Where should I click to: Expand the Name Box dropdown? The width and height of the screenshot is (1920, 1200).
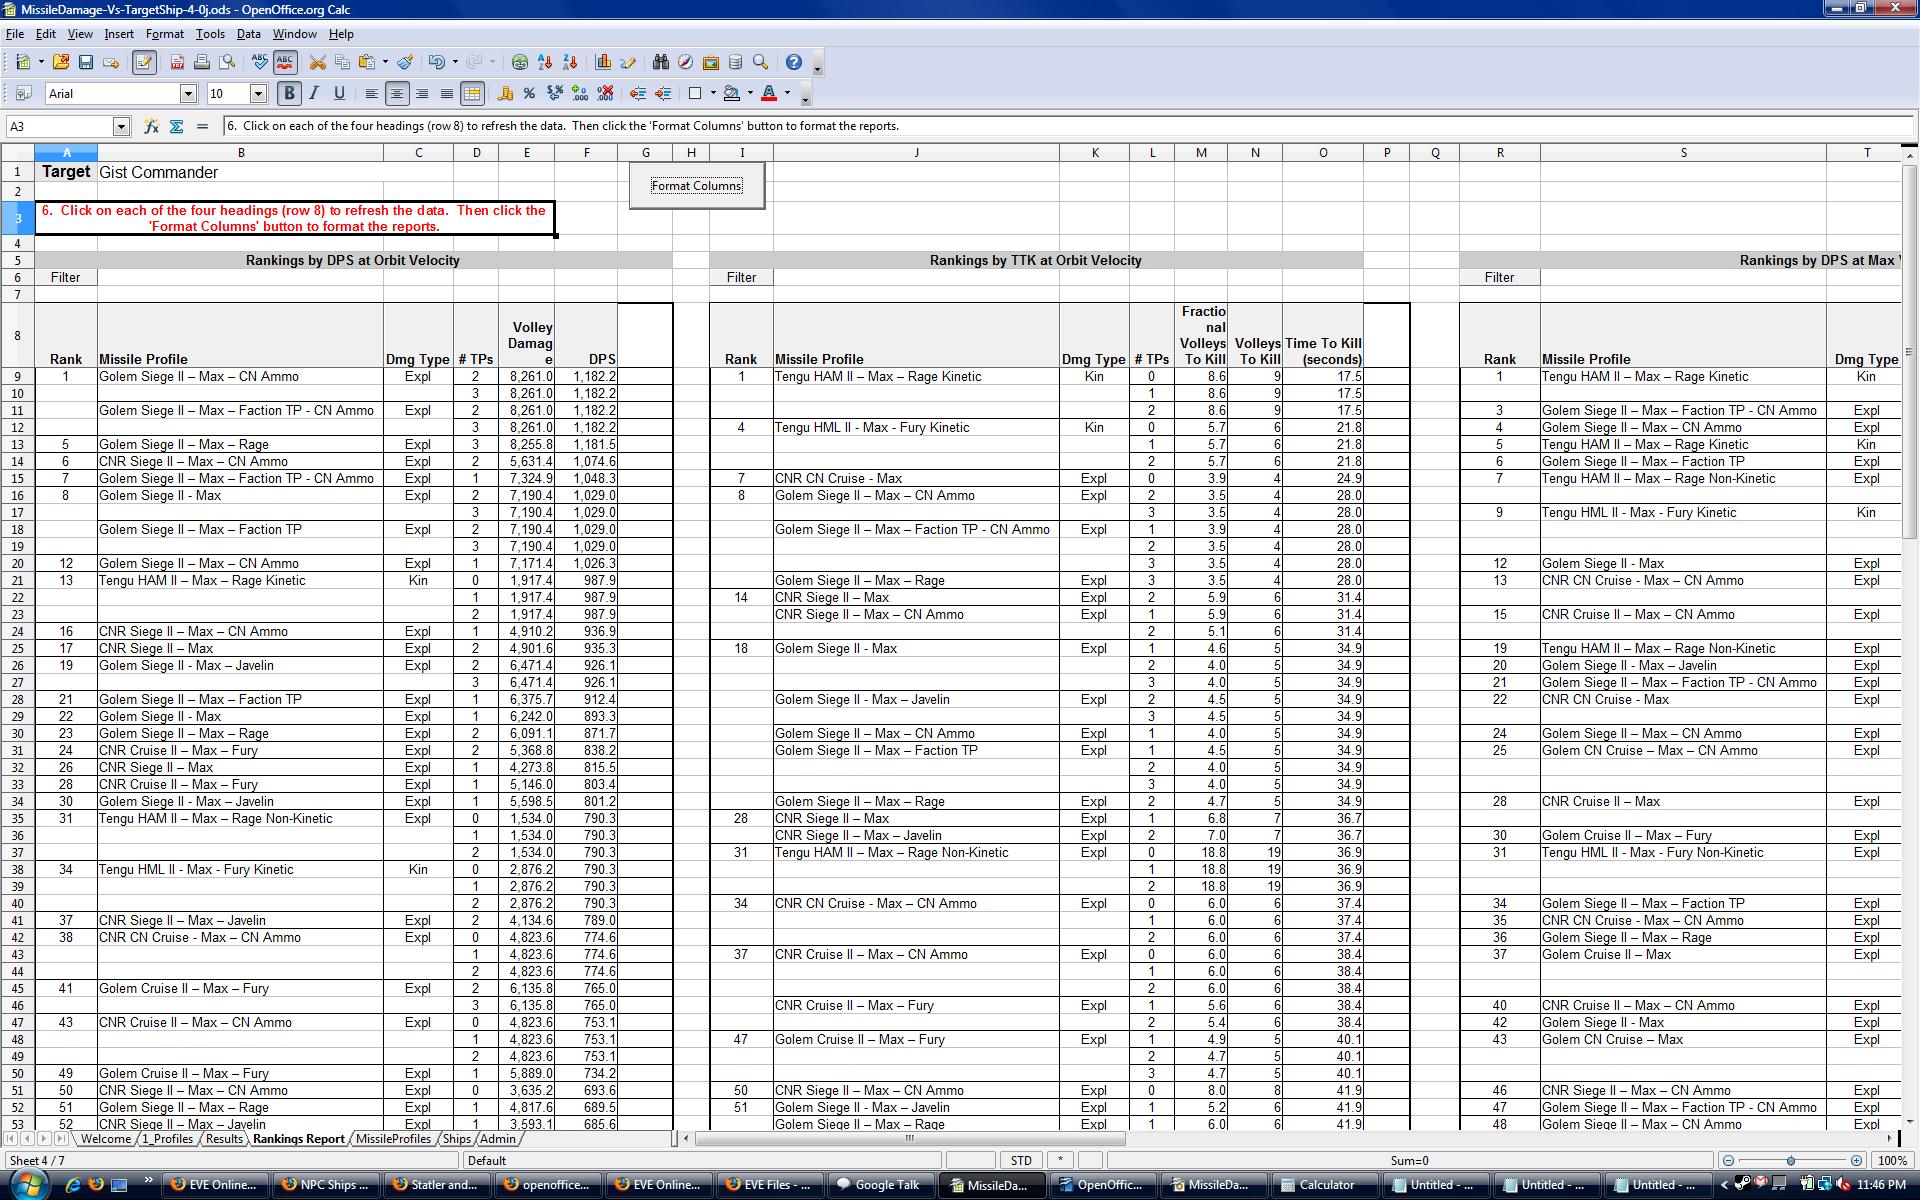[121, 126]
